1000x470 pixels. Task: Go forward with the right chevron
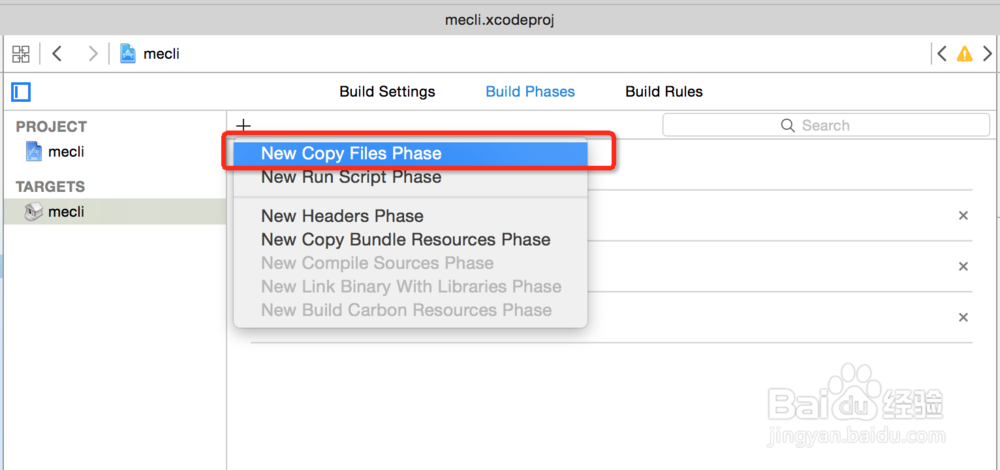click(92, 54)
